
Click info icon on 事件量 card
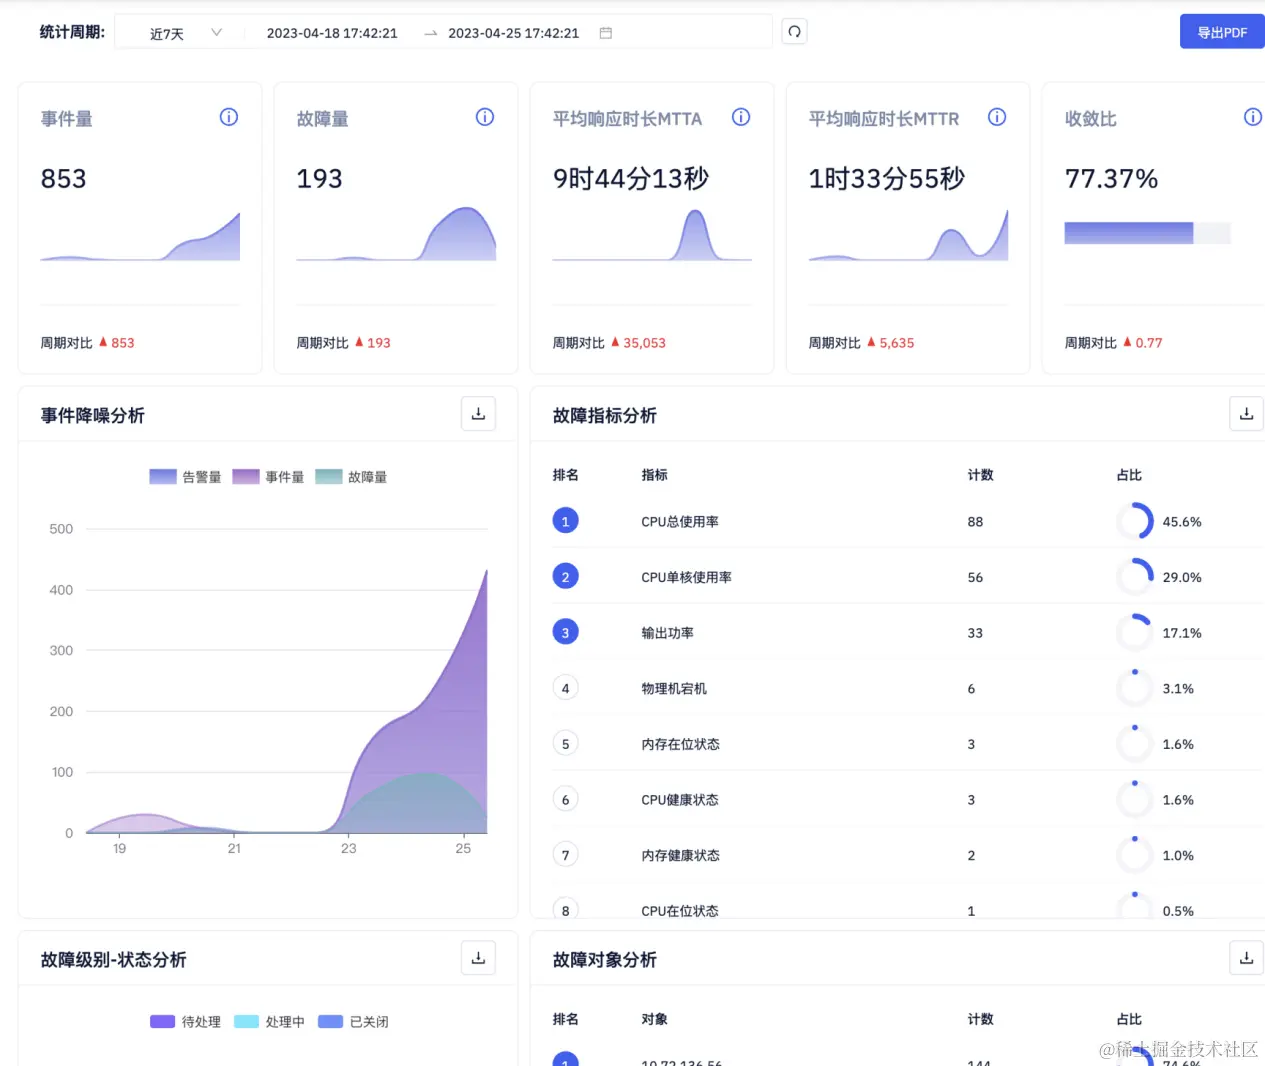coord(229,117)
